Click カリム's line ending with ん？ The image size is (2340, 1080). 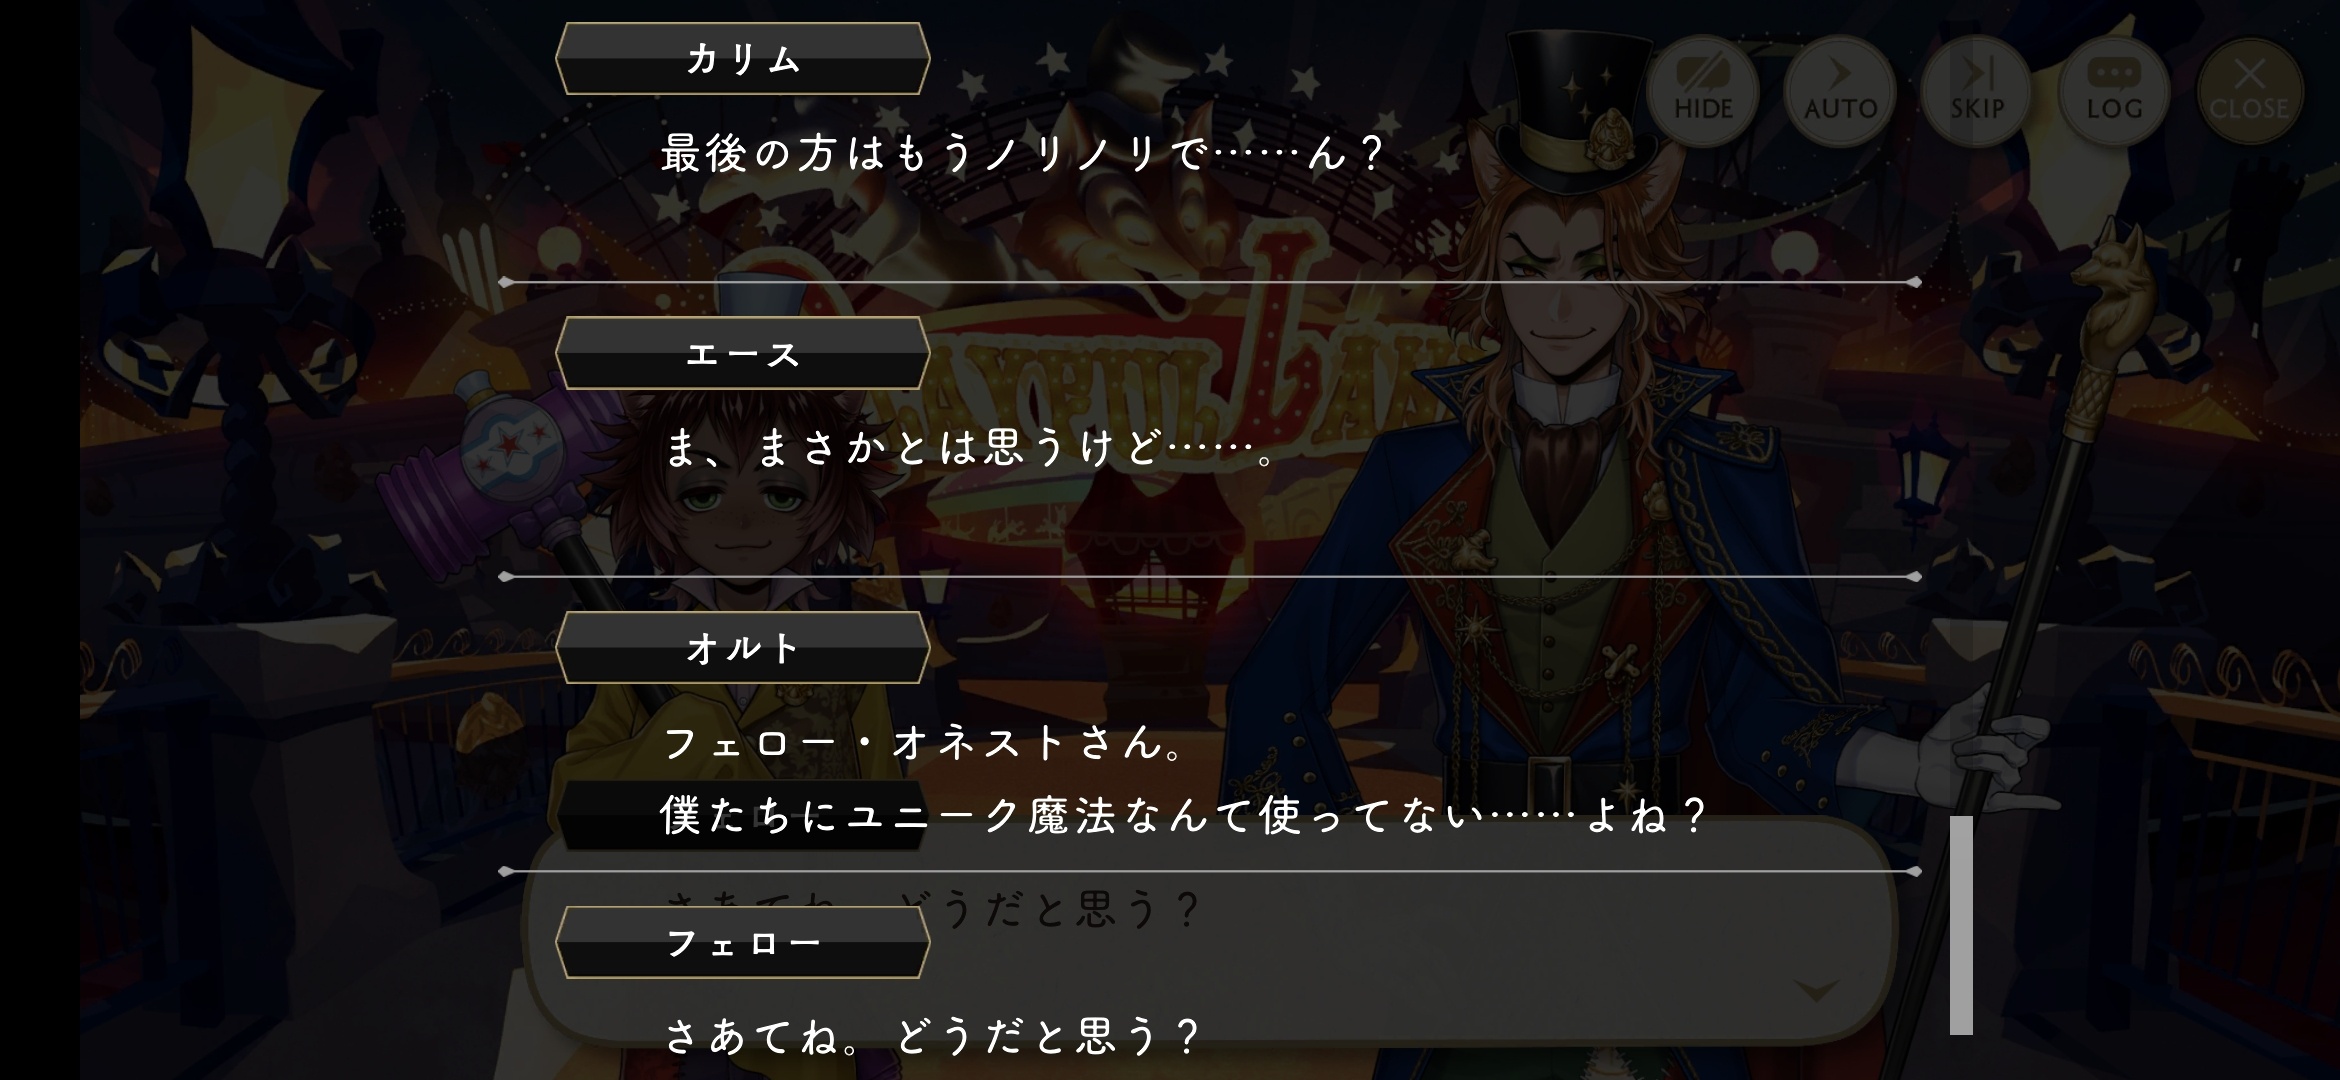tap(1022, 154)
